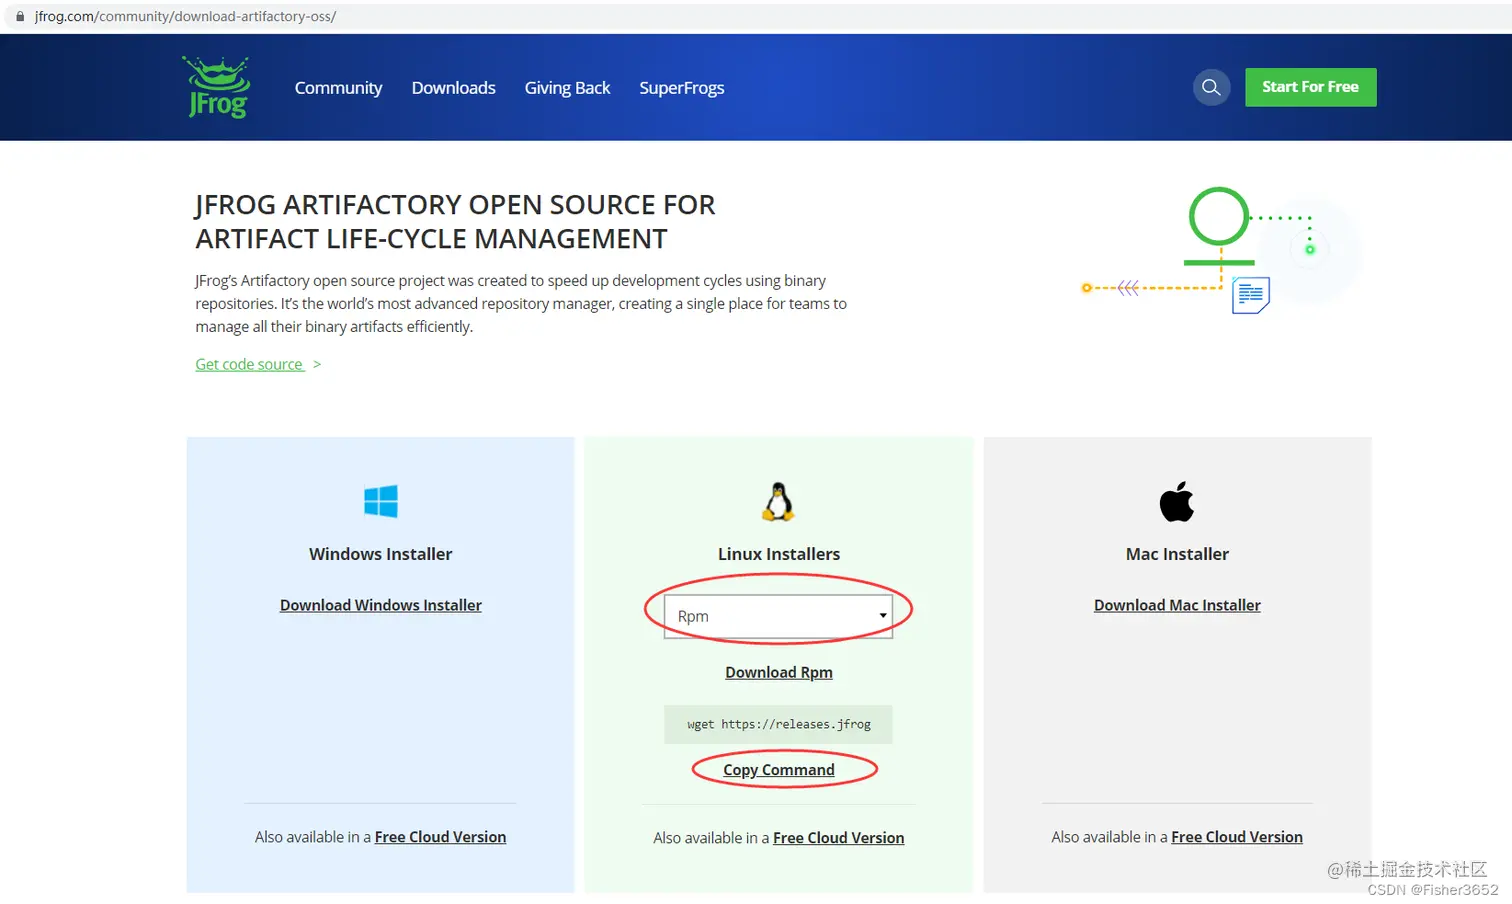
Task: Click the artifact life-cycle illustration
Action: click(x=1222, y=251)
